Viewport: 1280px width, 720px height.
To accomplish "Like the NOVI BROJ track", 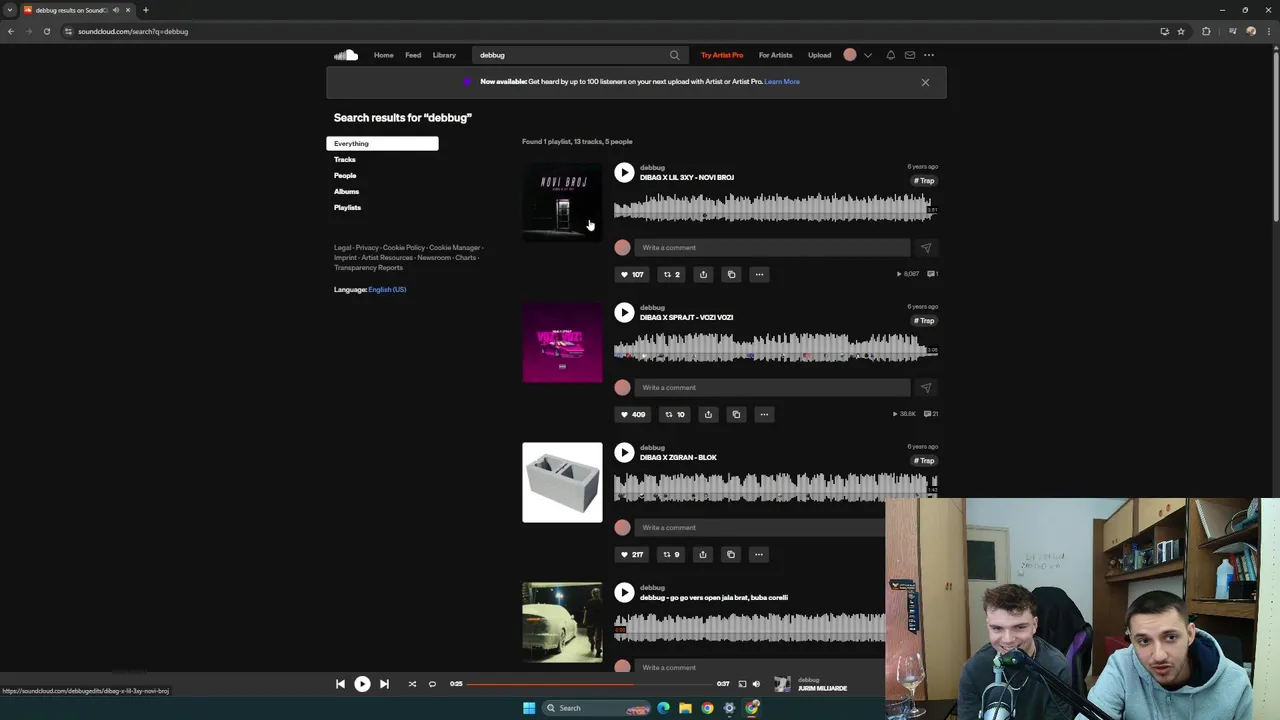I will [x=632, y=274].
